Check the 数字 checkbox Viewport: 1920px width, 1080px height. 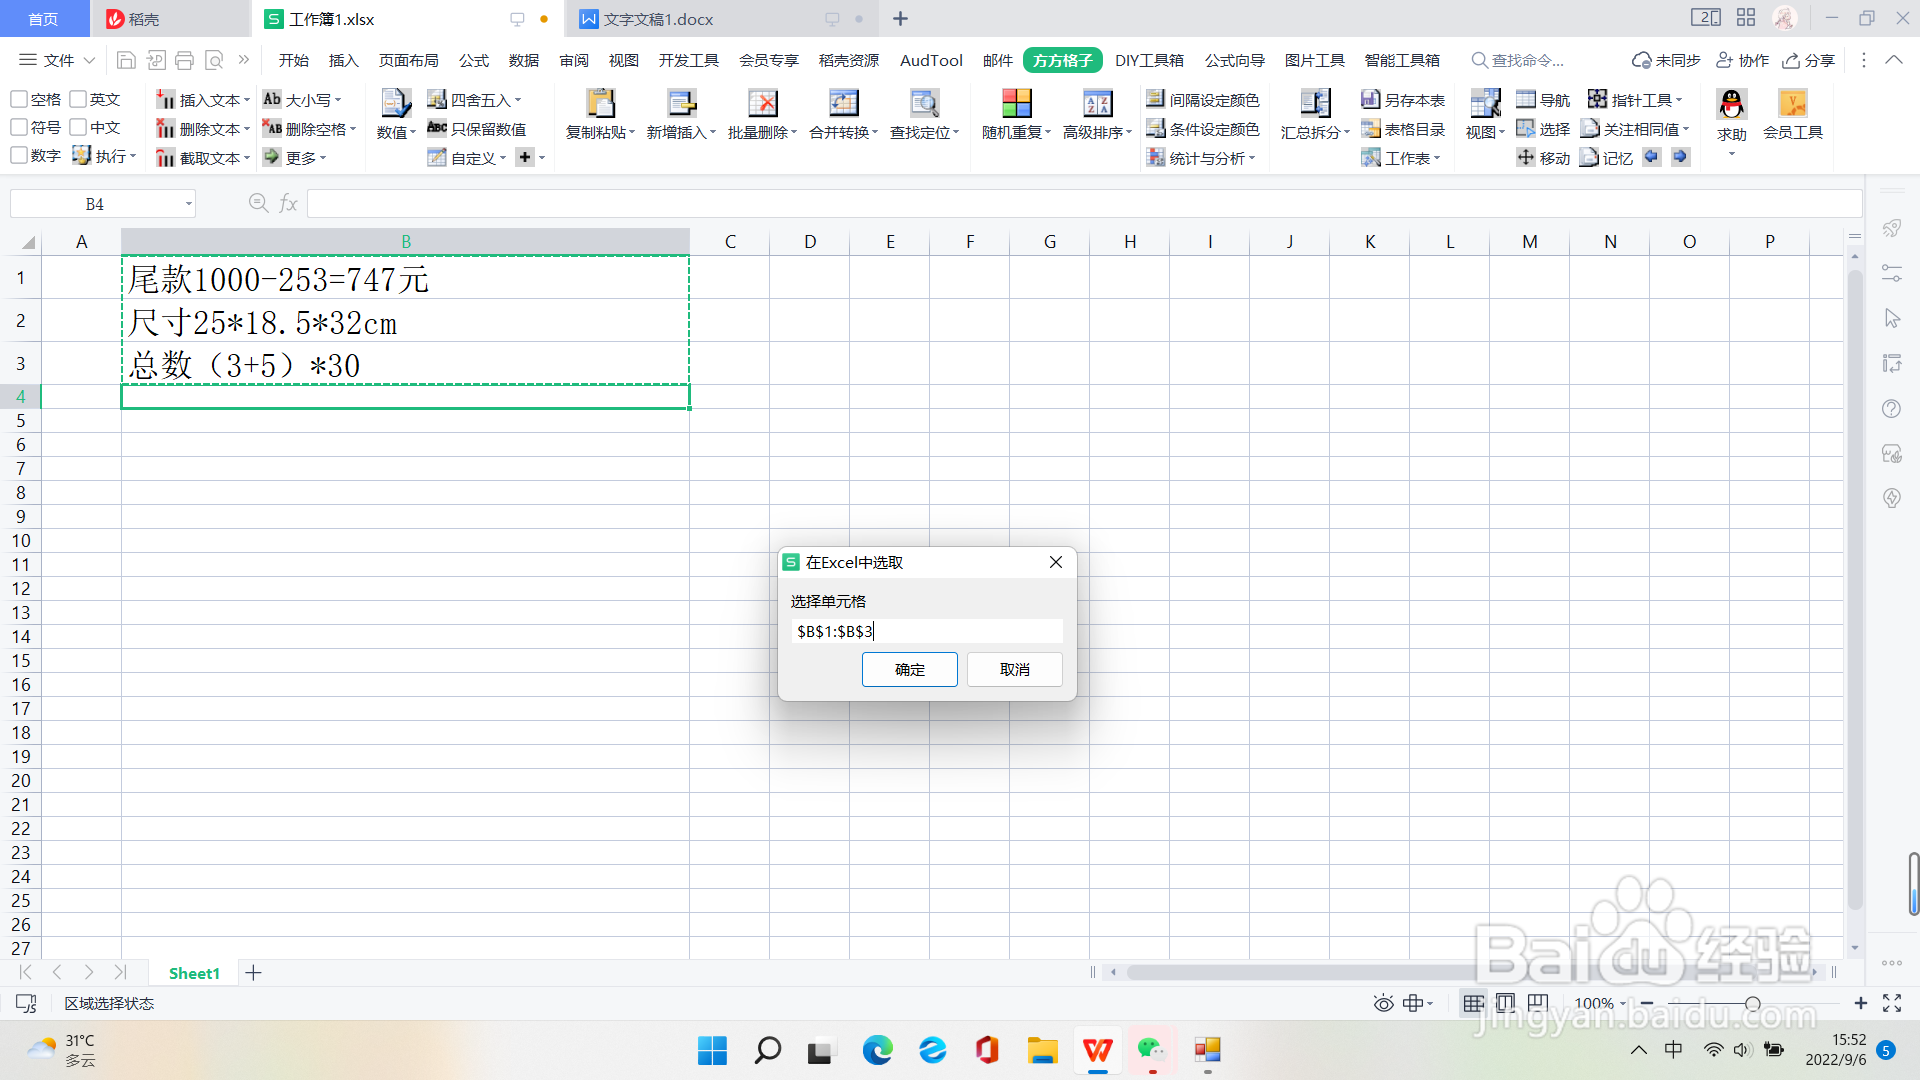19,156
